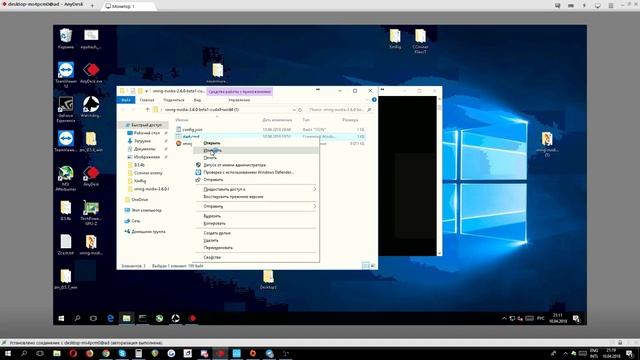Switch Explorer to large icons view button

click(x=373, y=266)
